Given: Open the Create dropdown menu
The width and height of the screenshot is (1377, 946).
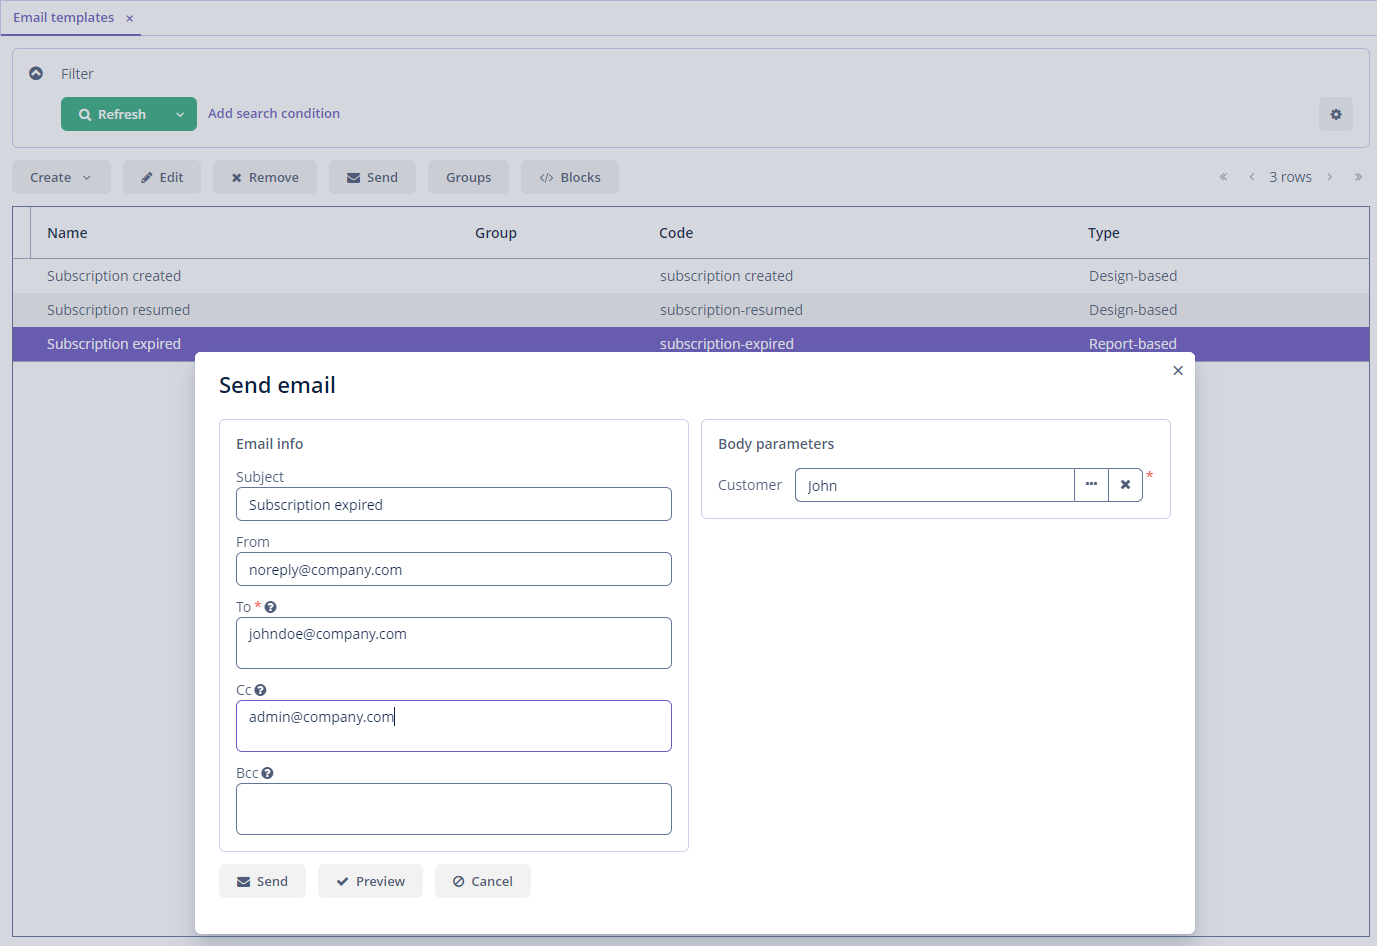Looking at the screenshot, I should pyautogui.click(x=60, y=177).
